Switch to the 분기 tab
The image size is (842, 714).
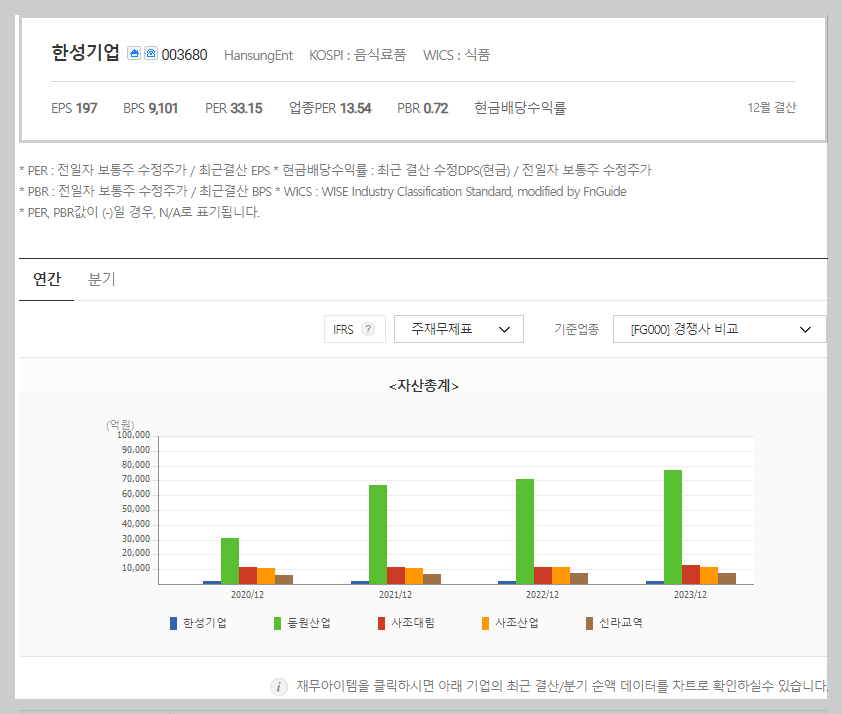click(x=101, y=280)
